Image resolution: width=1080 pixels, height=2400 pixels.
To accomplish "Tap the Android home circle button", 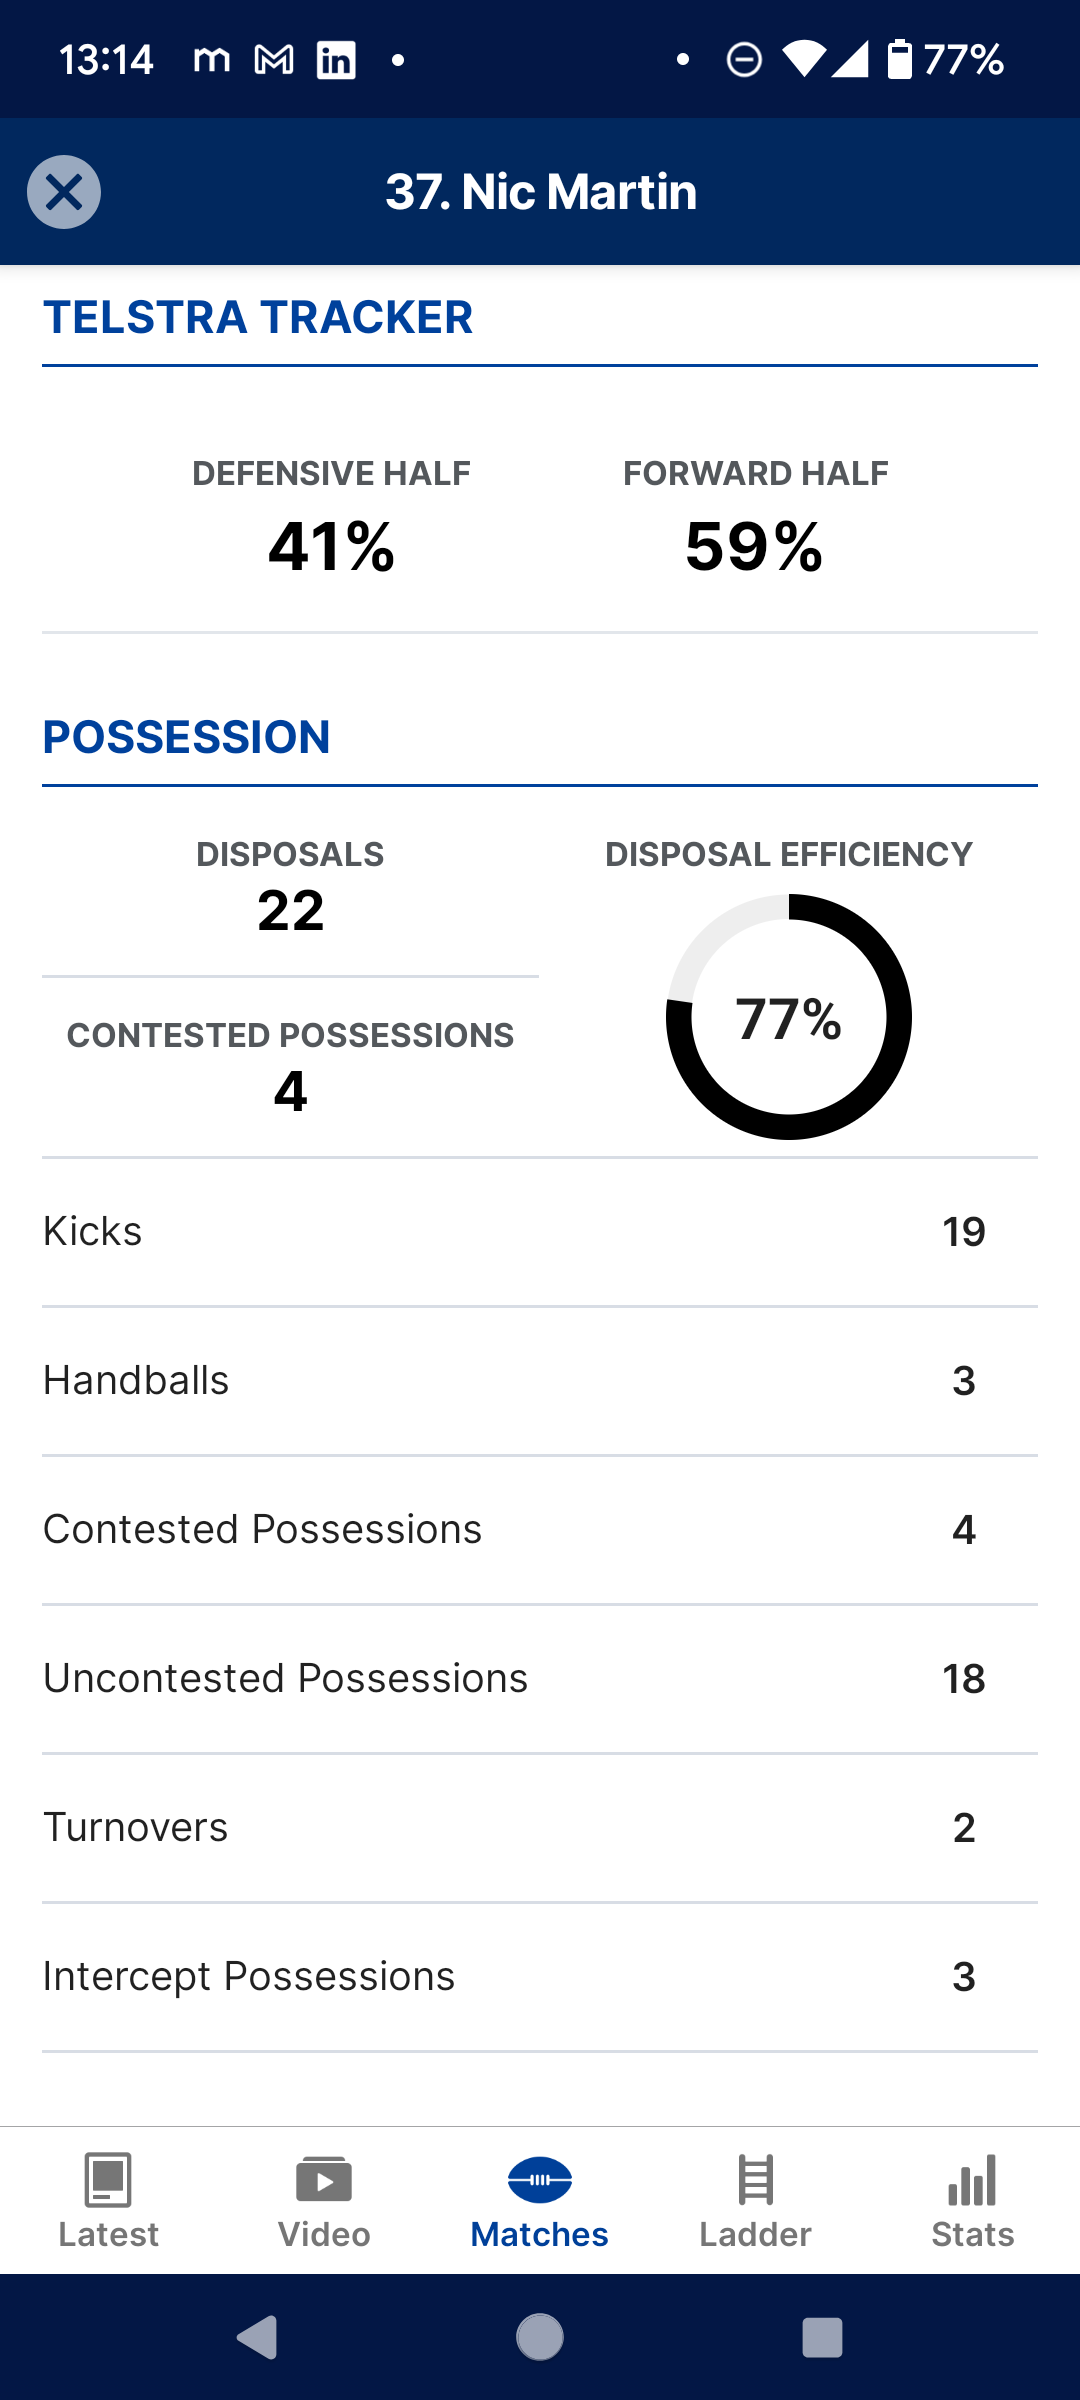I will click(x=540, y=2338).
